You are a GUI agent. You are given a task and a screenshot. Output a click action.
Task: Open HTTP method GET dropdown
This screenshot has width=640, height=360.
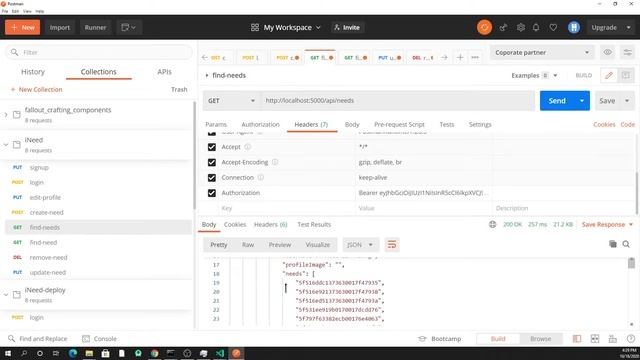231,100
